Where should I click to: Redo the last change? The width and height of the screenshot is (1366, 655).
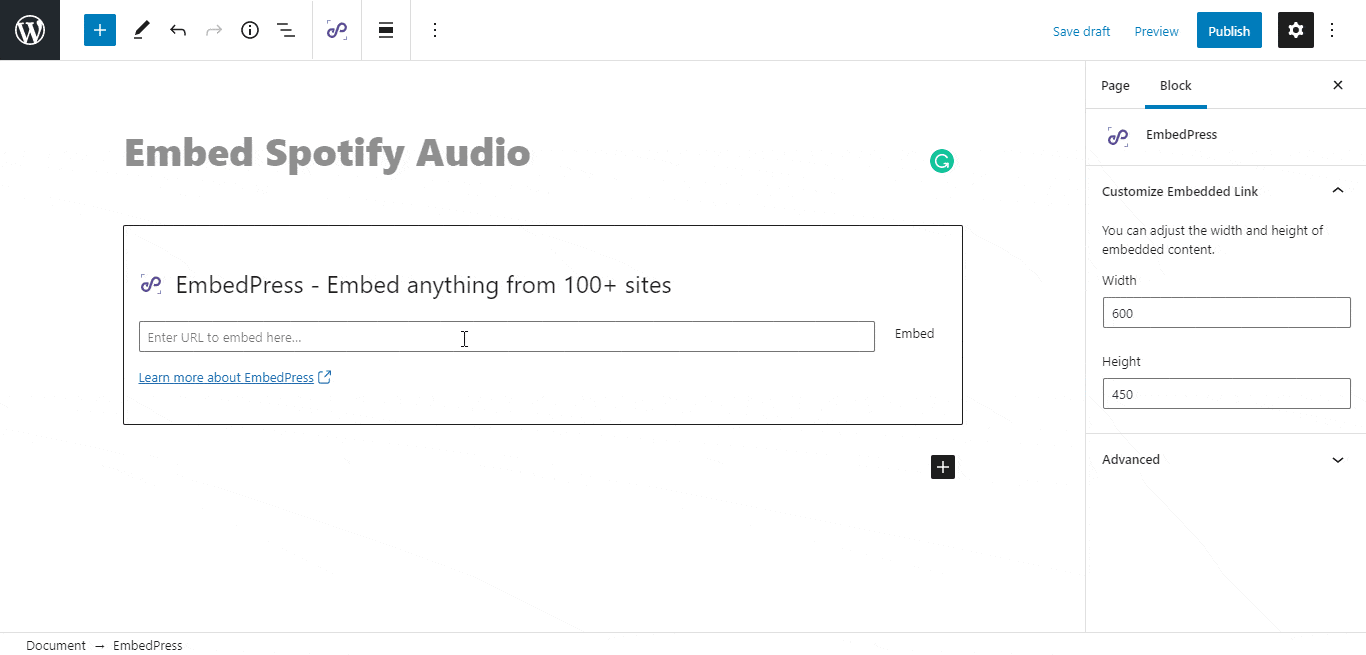[x=214, y=30]
